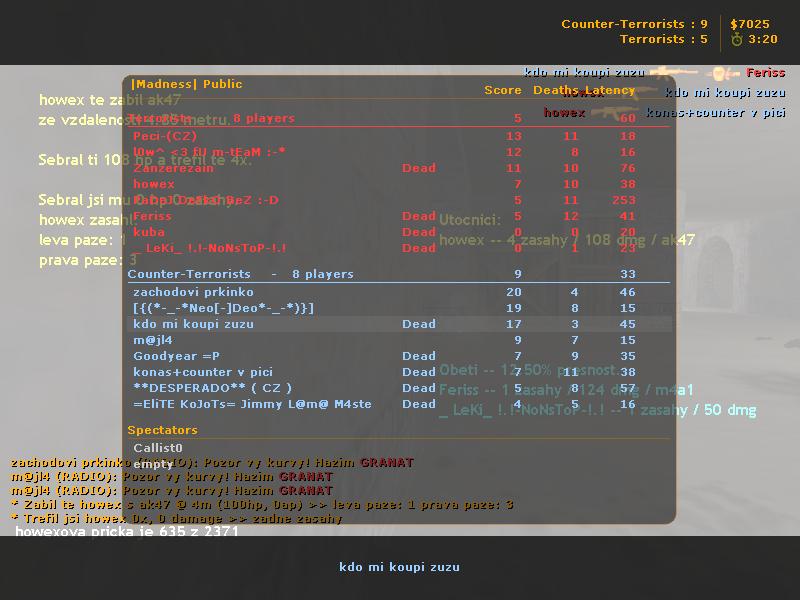Click the latency value 253
The height and width of the screenshot is (600, 800).
(x=624, y=200)
